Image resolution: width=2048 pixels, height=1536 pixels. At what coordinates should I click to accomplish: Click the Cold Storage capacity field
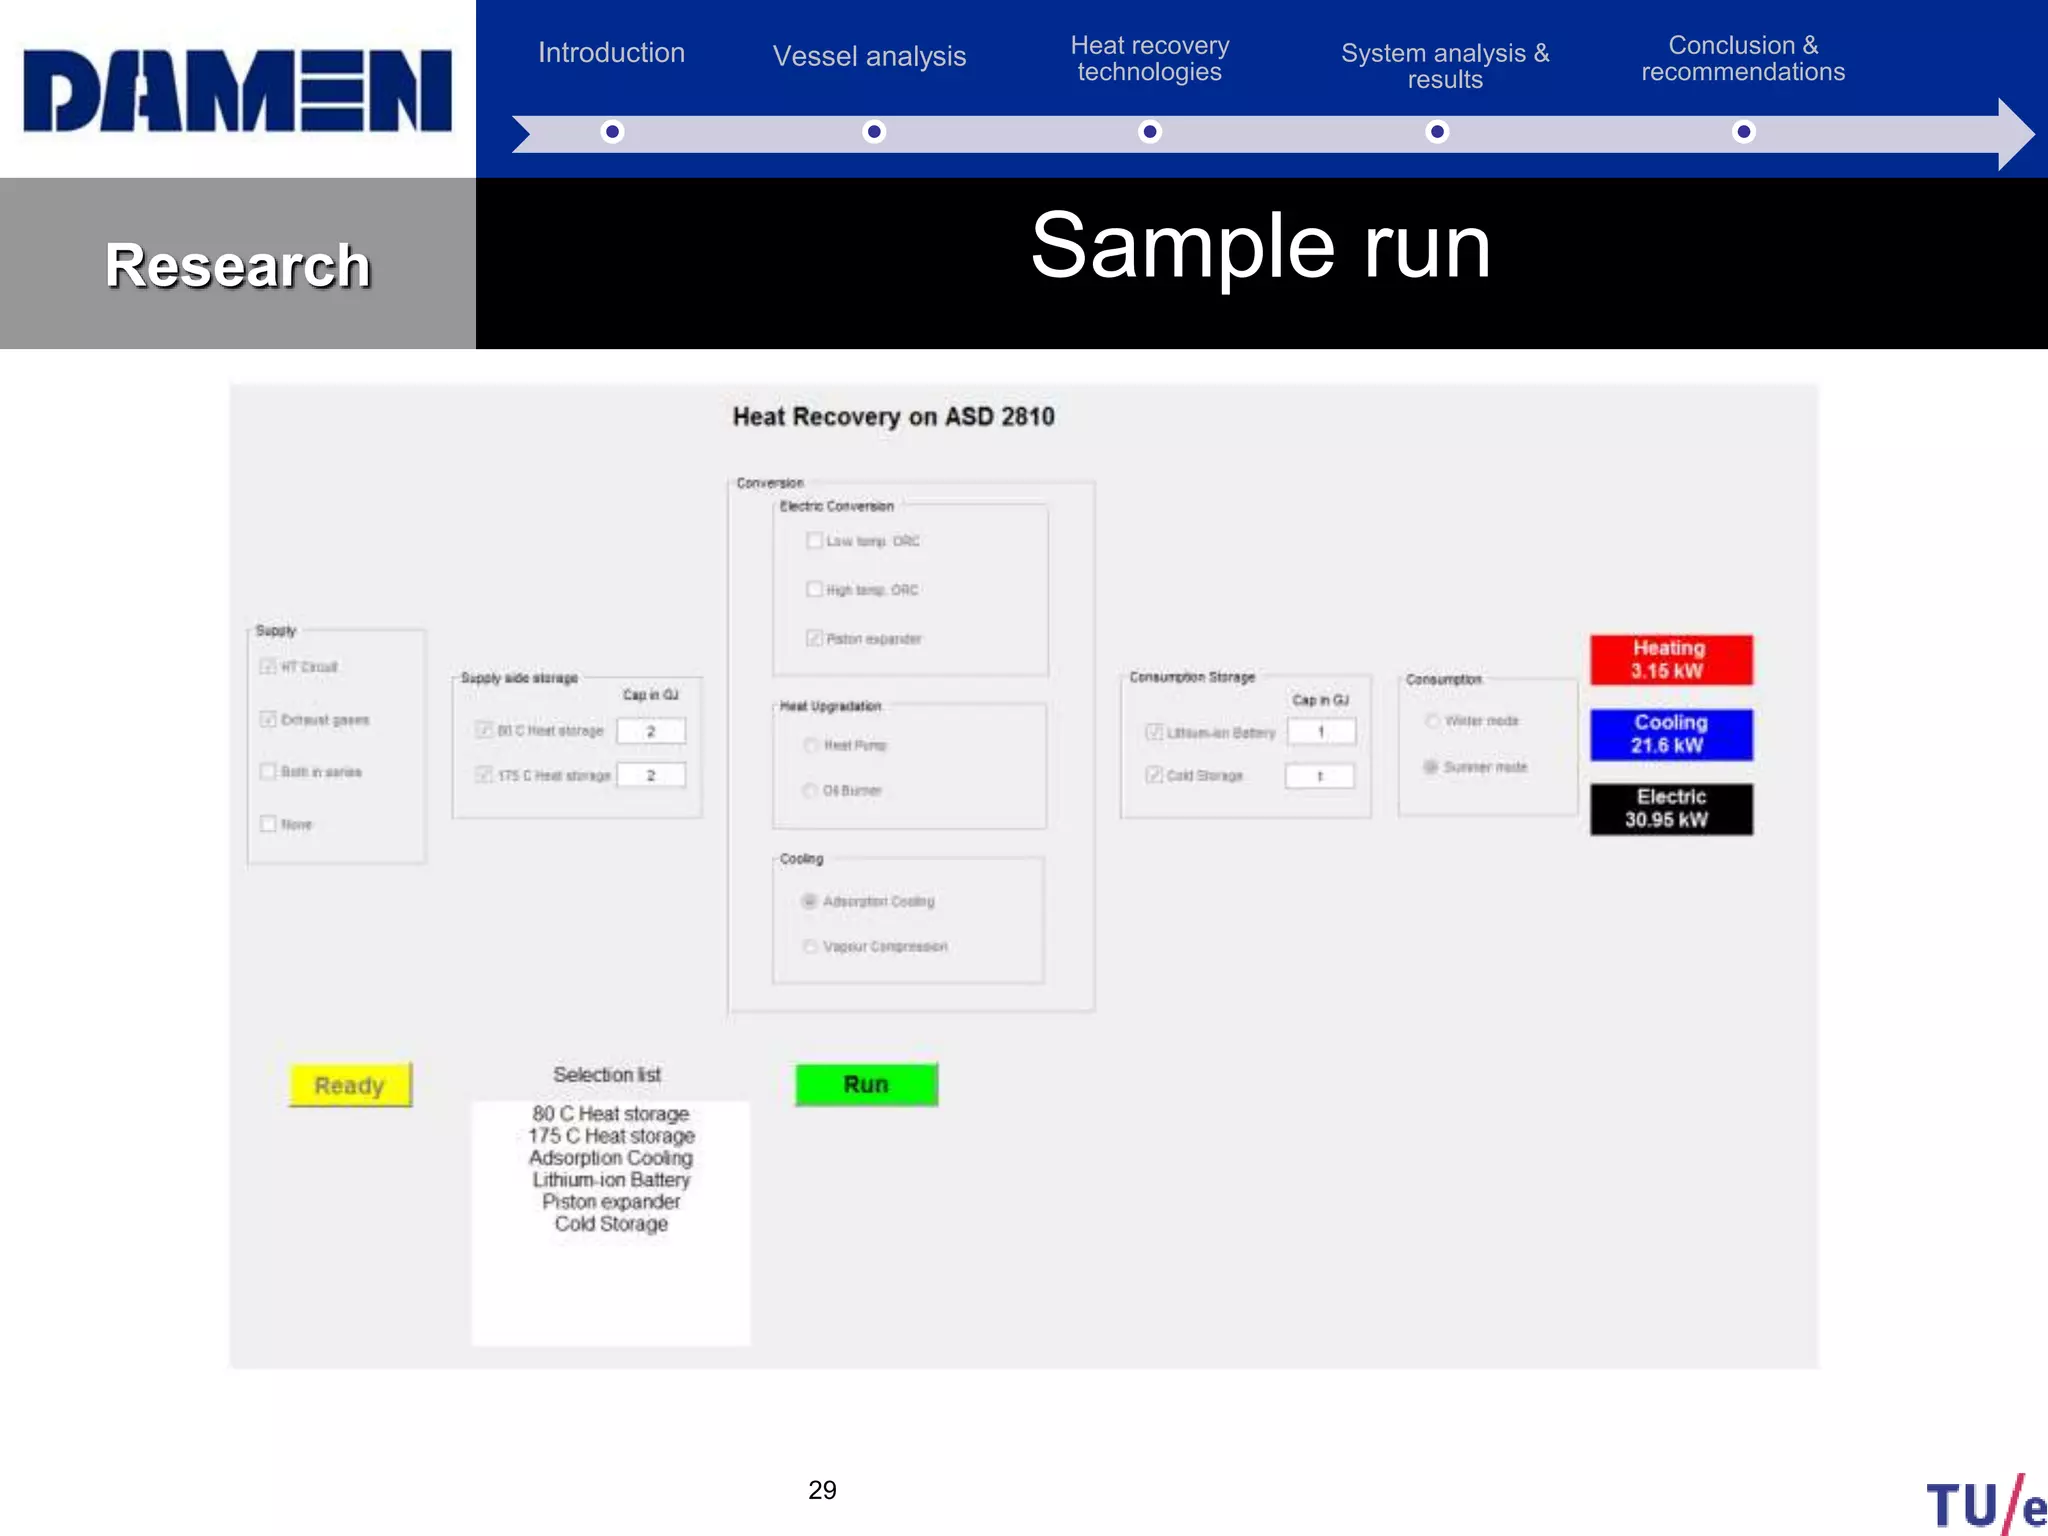click(1320, 776)
